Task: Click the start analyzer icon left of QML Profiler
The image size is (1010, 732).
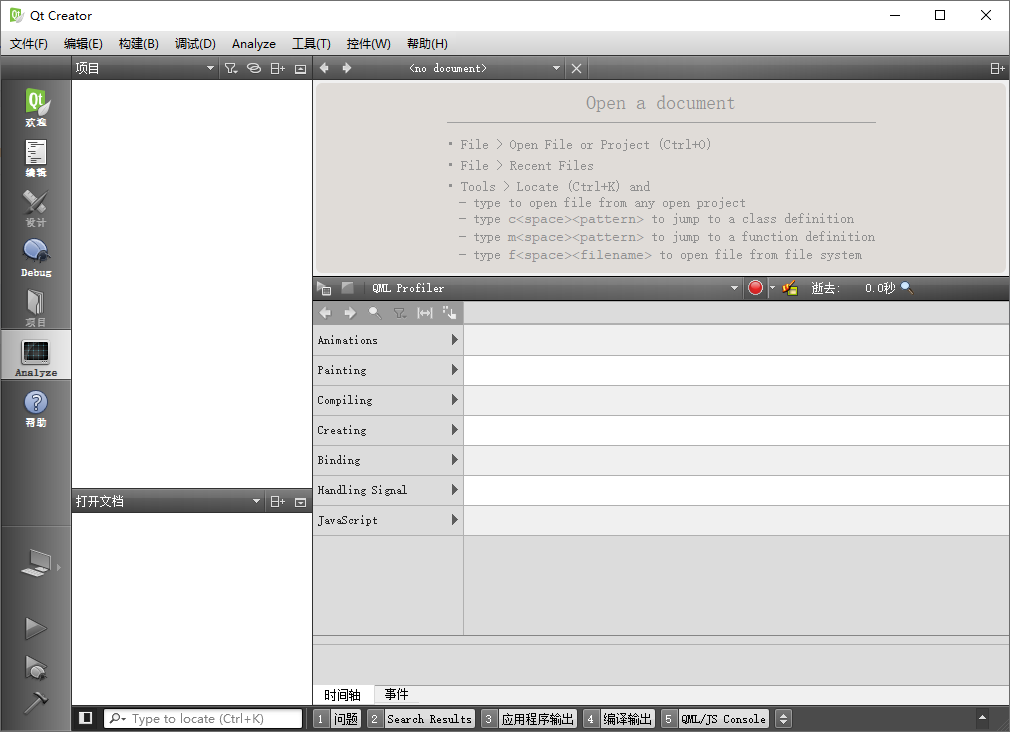Action: click(x=324, y=288)
